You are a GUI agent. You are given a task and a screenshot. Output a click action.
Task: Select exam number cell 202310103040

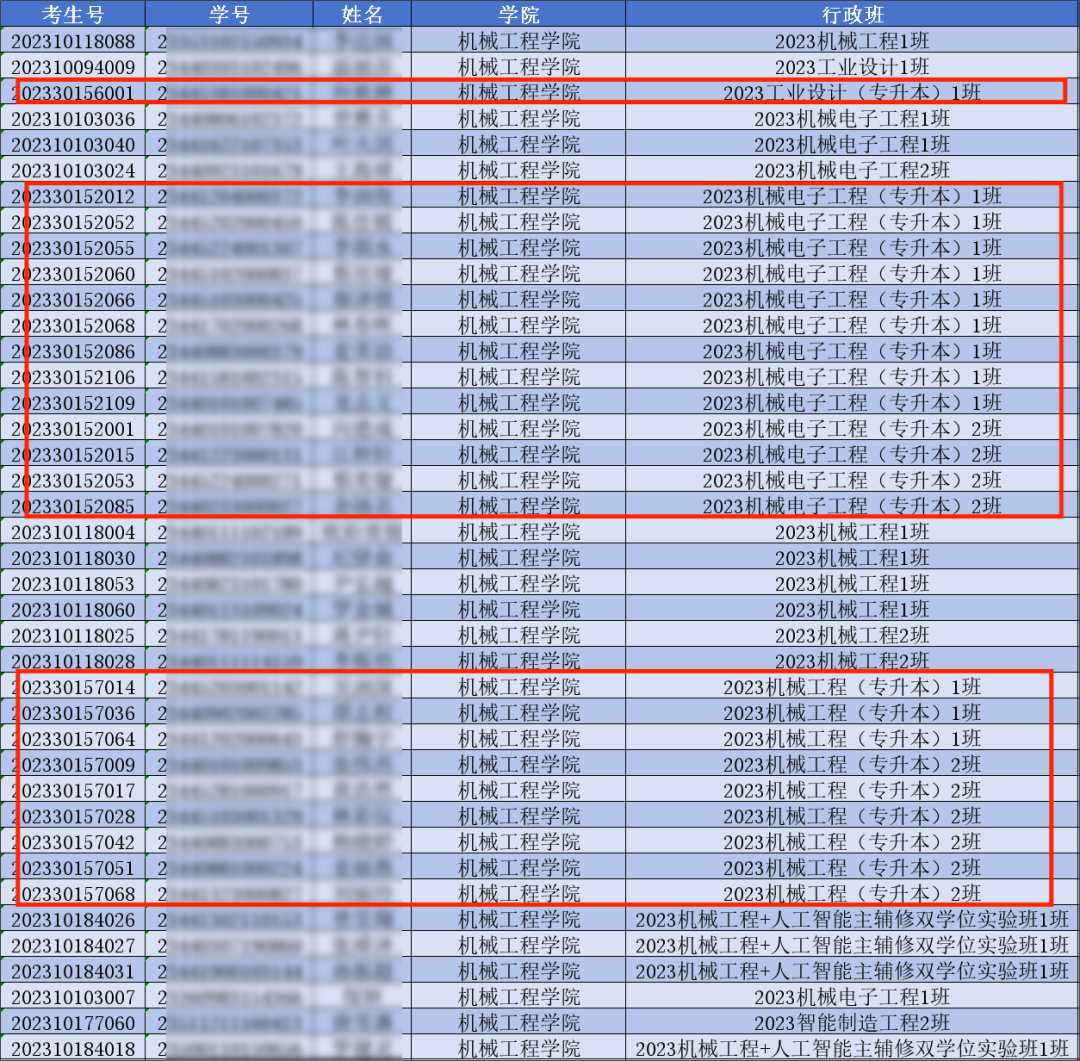click(73, 144)
